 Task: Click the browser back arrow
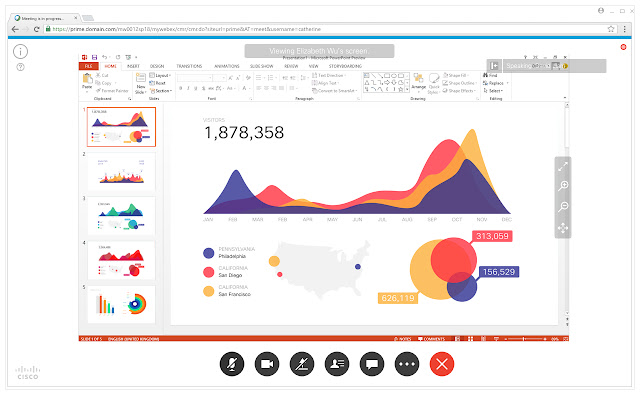coord(15,29)
